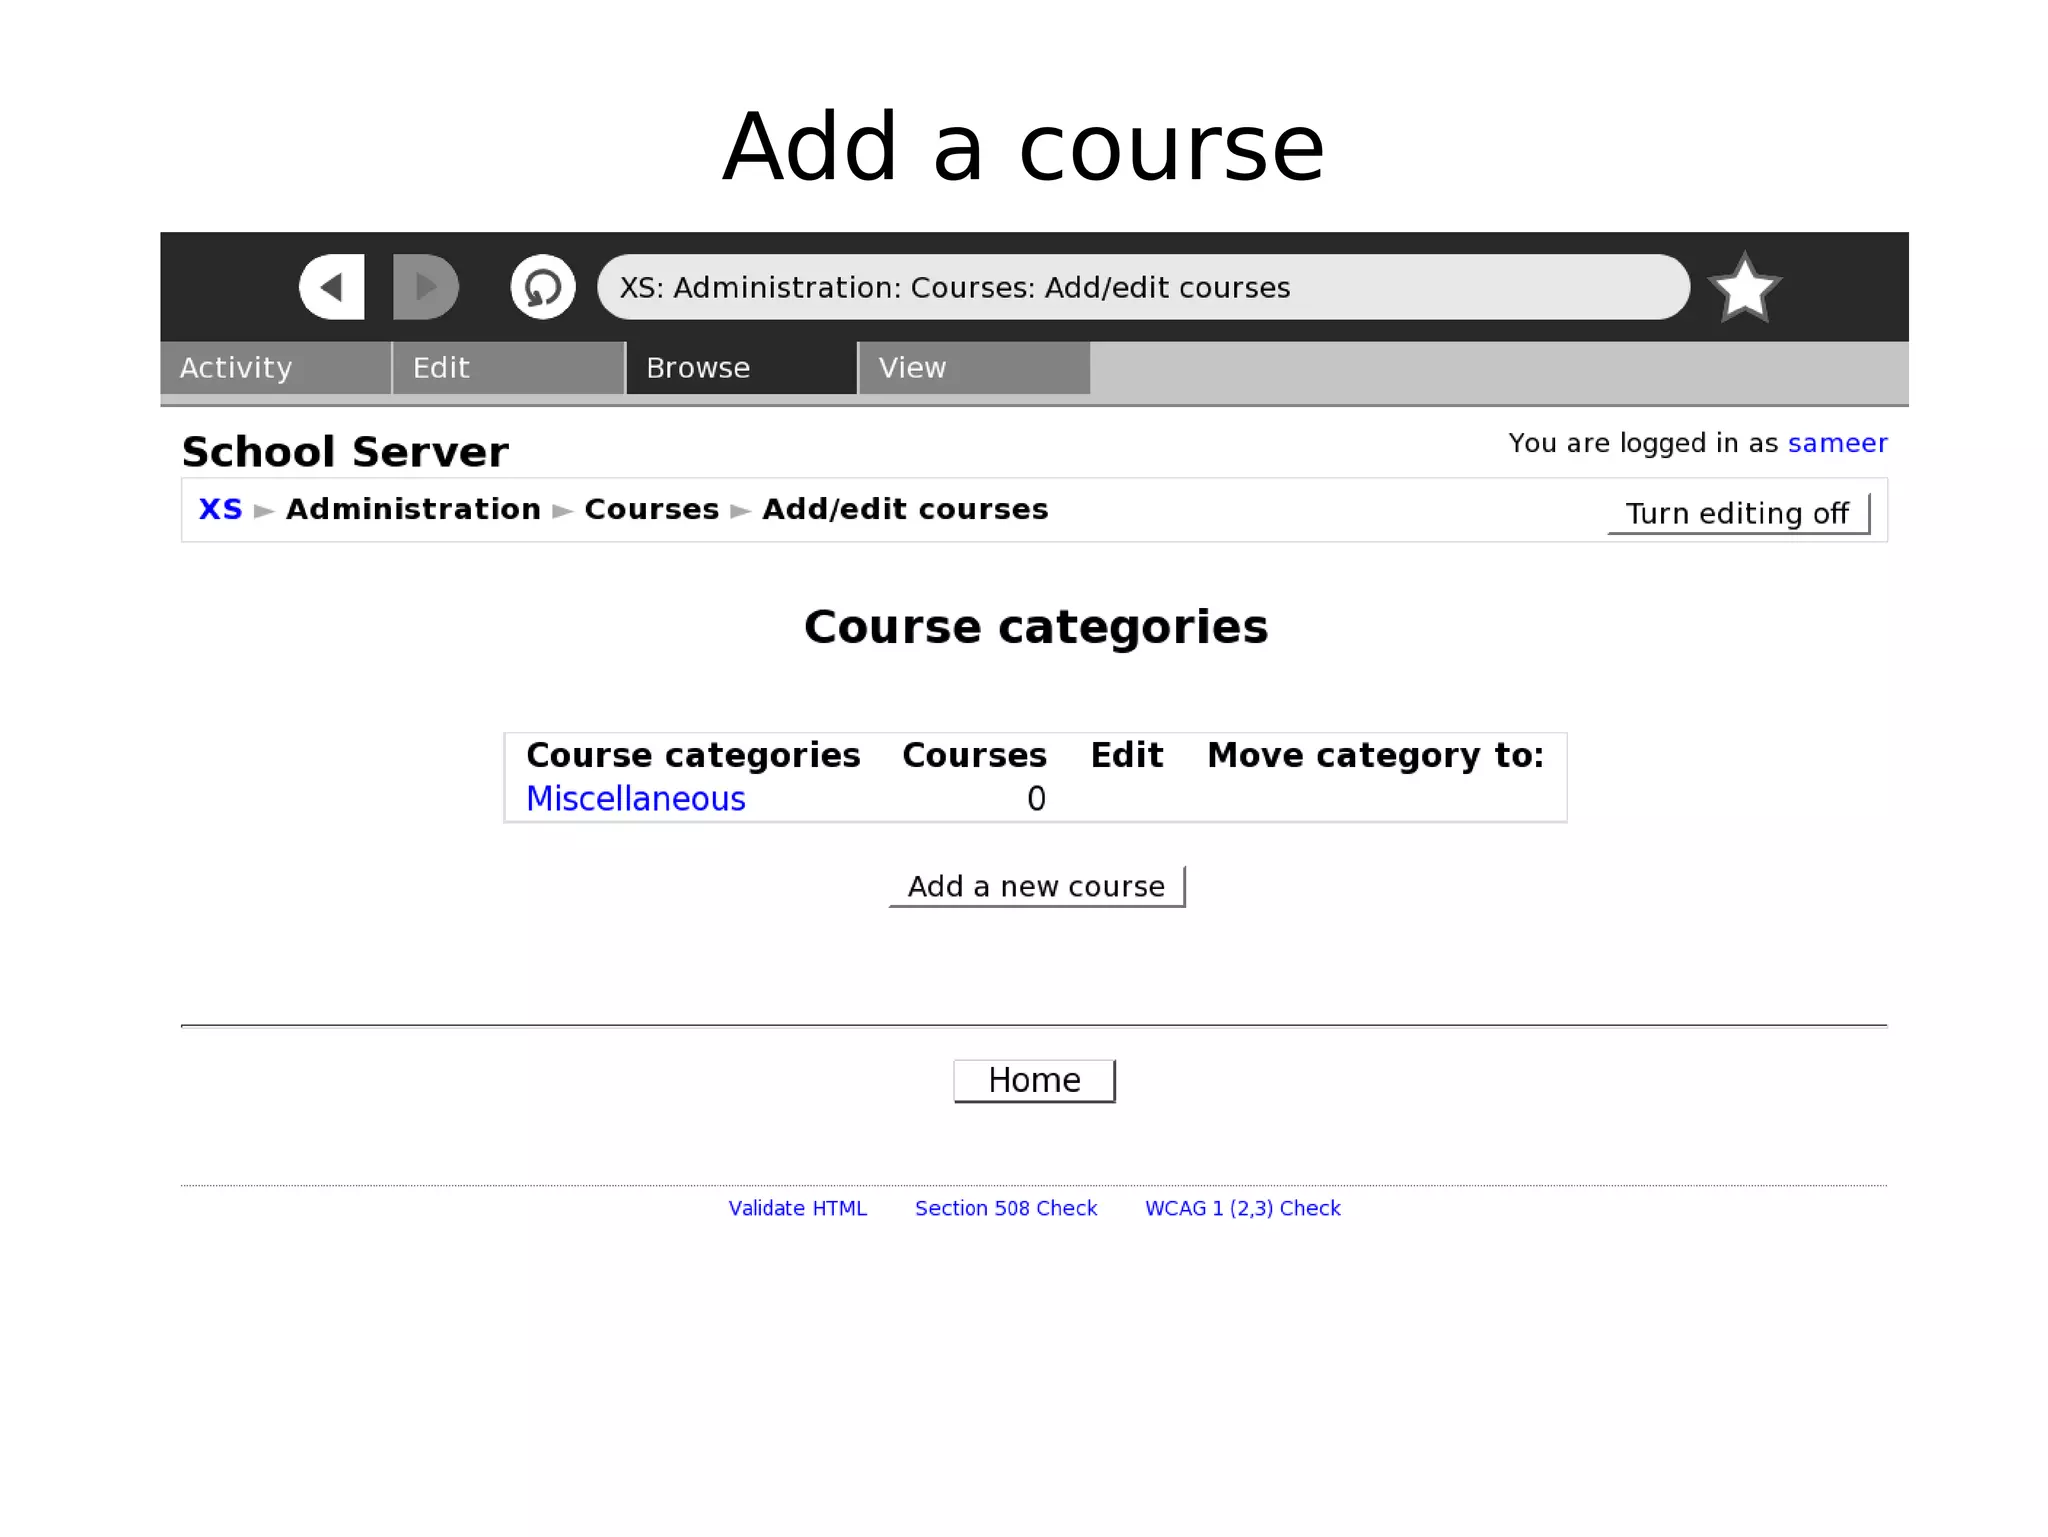
Task: Click the address bar showing Add/edit courses
Action: (x=1143, y=287)
